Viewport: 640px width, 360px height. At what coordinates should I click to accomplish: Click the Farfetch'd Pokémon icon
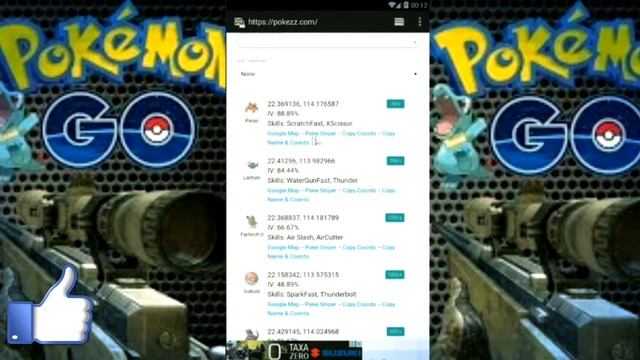click(251, 222)
